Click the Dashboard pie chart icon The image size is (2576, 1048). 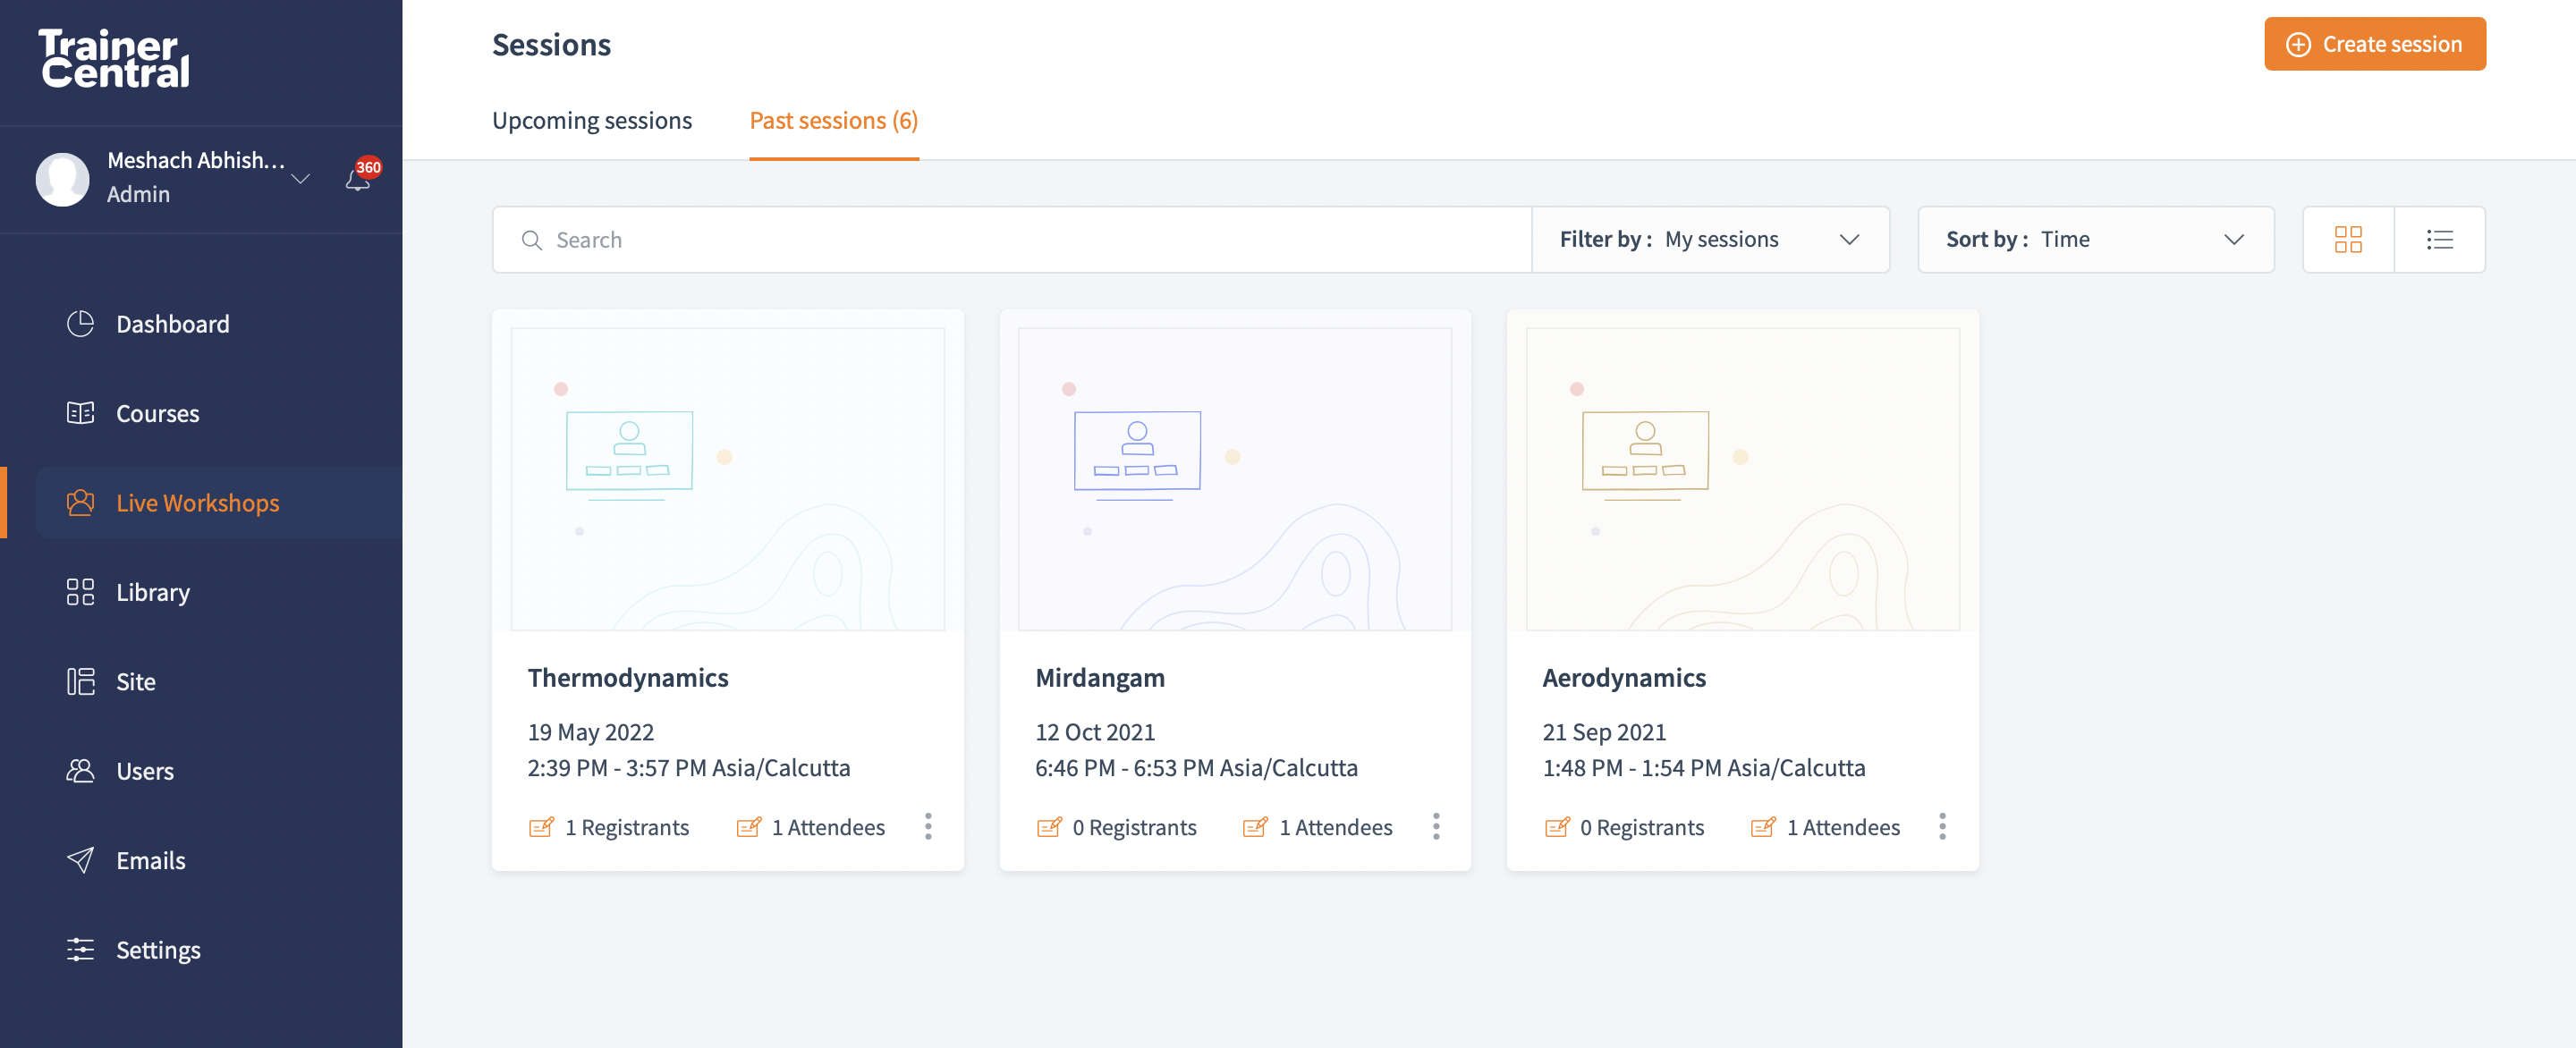80,323
